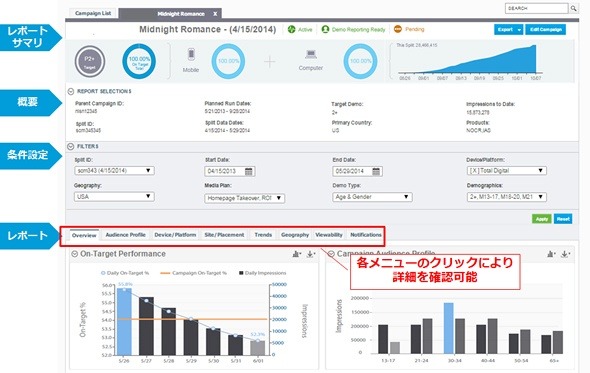Switch to the Campaign List tab
Screen dimensions: 590x373
click(93, 13)
